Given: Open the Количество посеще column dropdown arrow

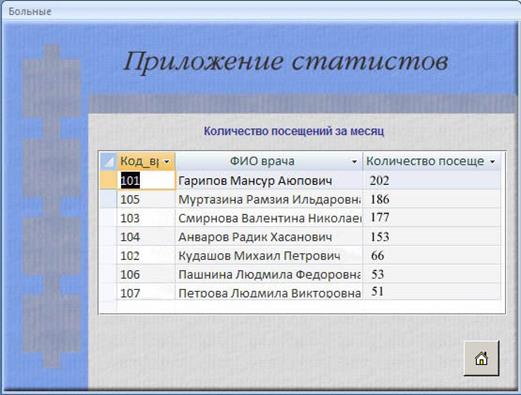Looking at the screenshot, I should (x=492, y=162).
